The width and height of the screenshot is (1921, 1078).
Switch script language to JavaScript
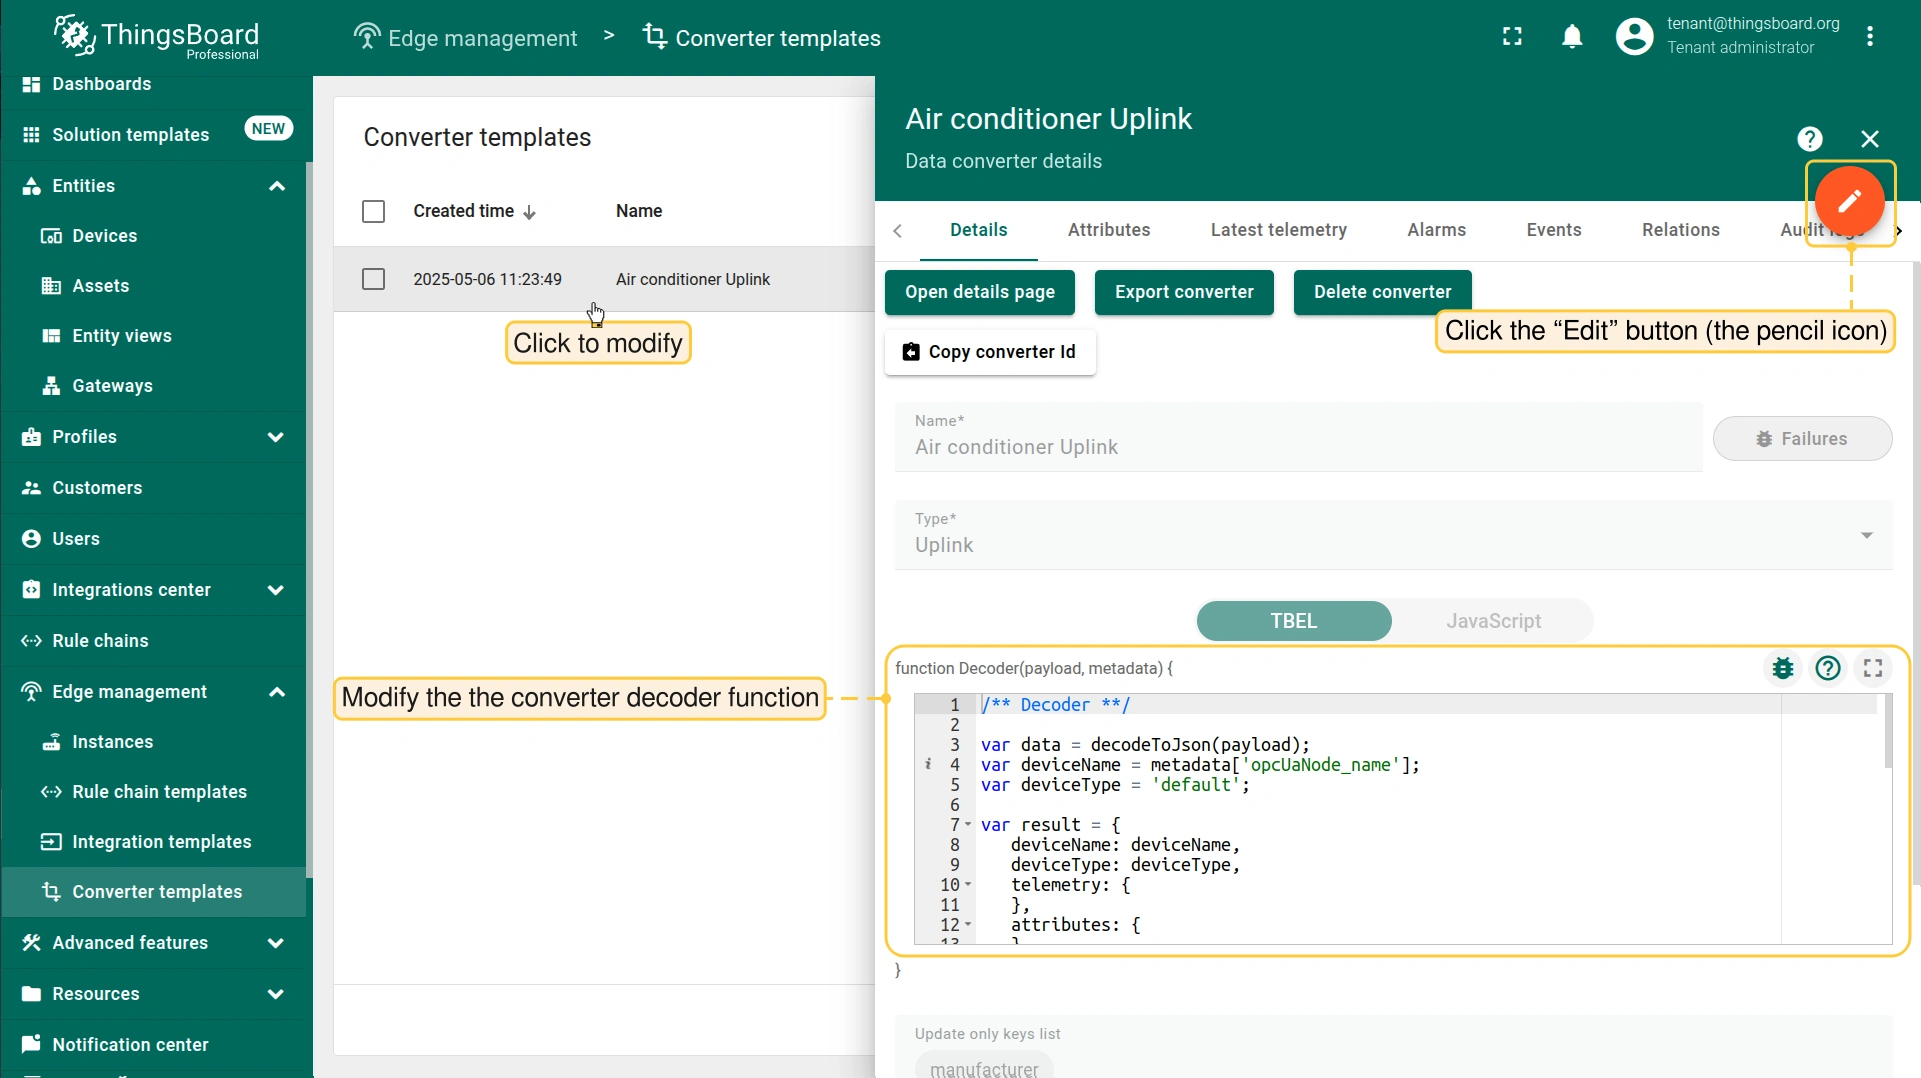point(1493,621)
